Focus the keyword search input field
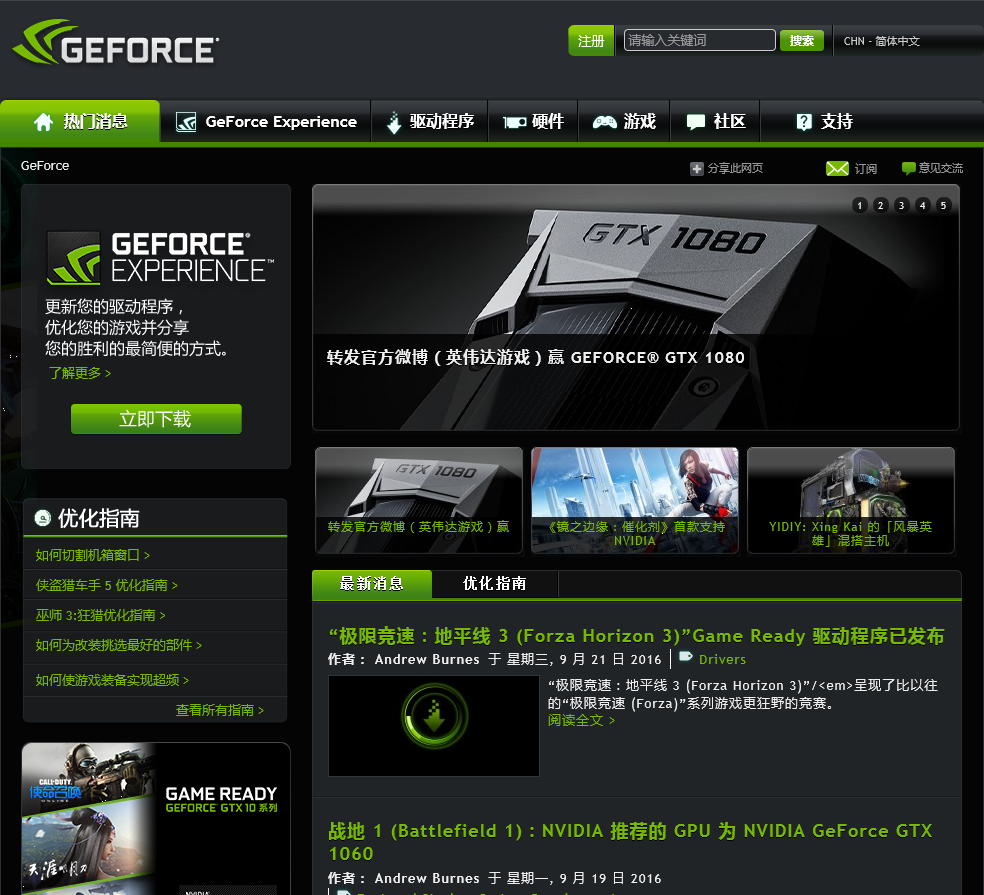 [700, 40]
